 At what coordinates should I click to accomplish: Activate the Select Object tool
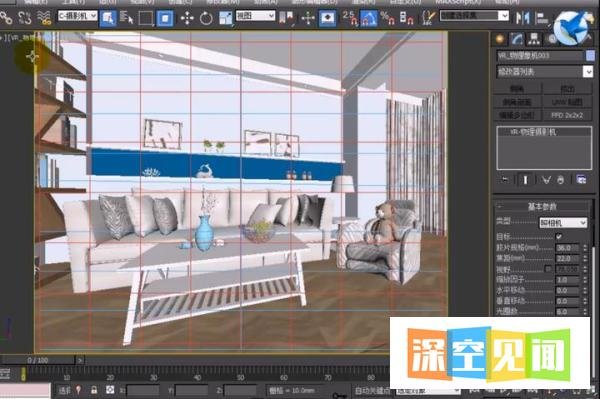pos(108,18)
